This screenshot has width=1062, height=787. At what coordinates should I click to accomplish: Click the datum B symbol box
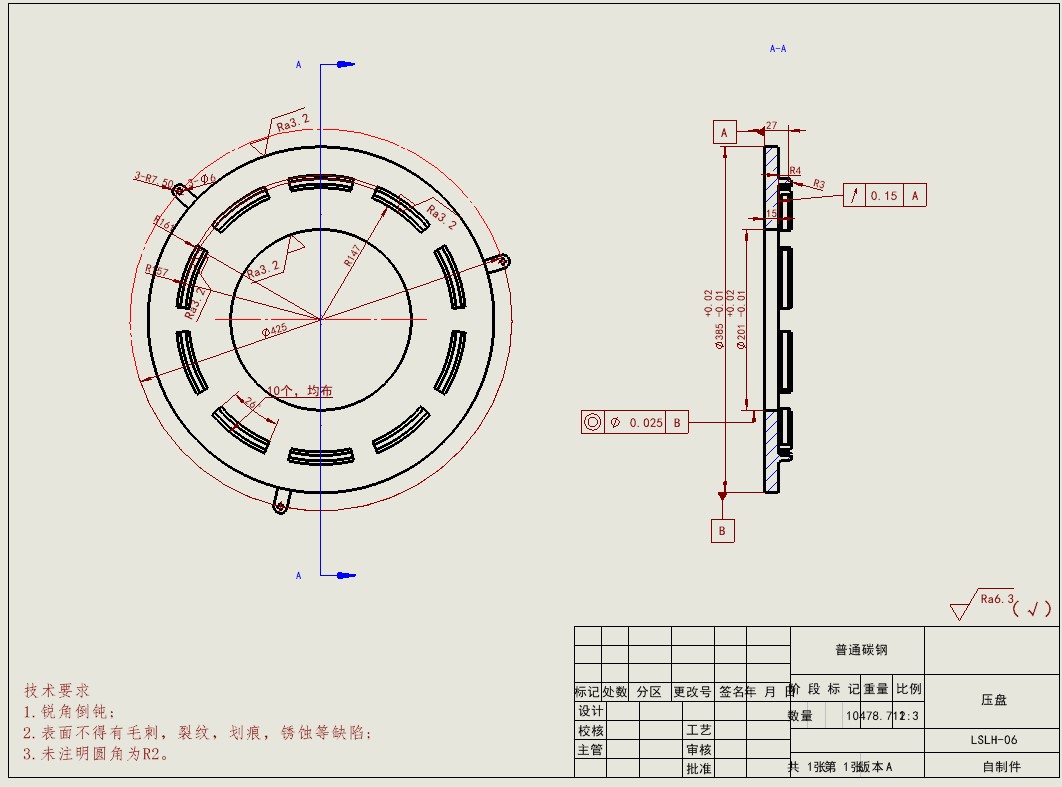pyautogui.click(x=722, y=531)
